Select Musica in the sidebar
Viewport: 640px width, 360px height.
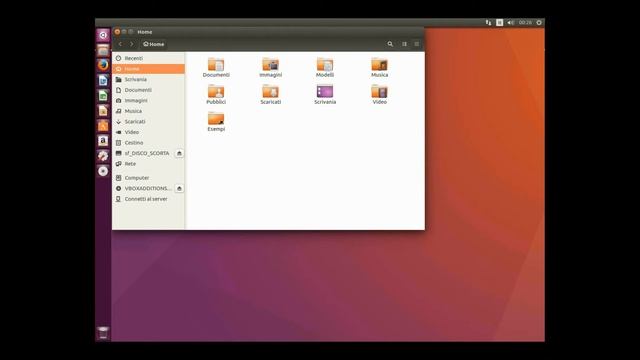pos(149,111)
